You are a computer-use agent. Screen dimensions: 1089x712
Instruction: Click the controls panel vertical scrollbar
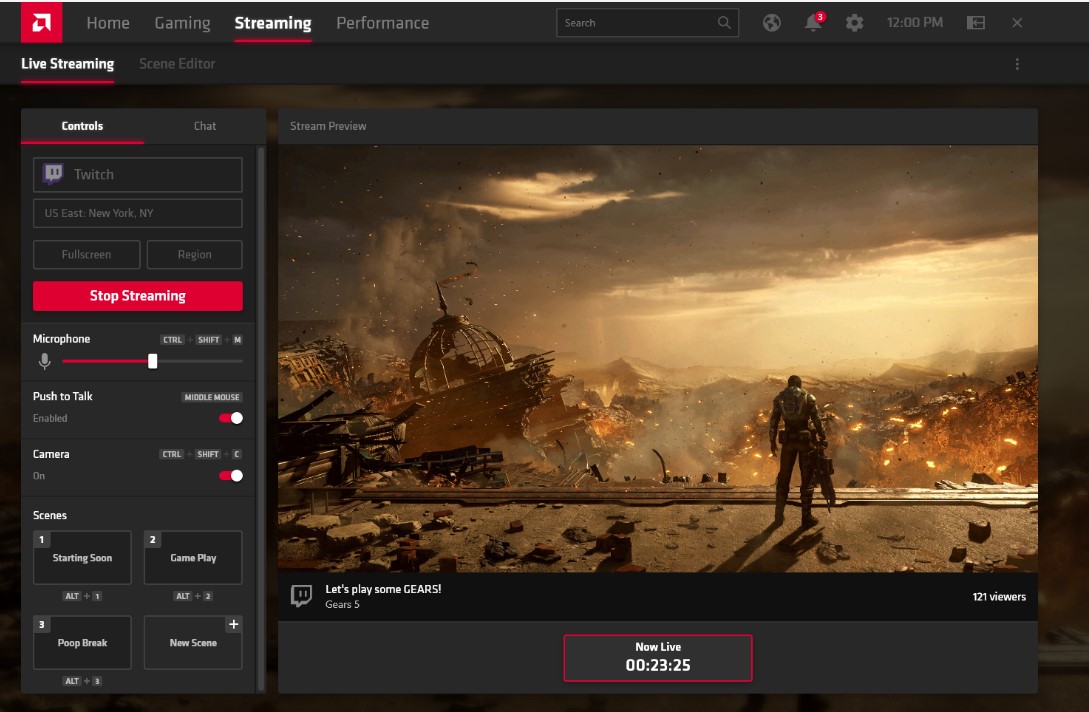point(261,418)
